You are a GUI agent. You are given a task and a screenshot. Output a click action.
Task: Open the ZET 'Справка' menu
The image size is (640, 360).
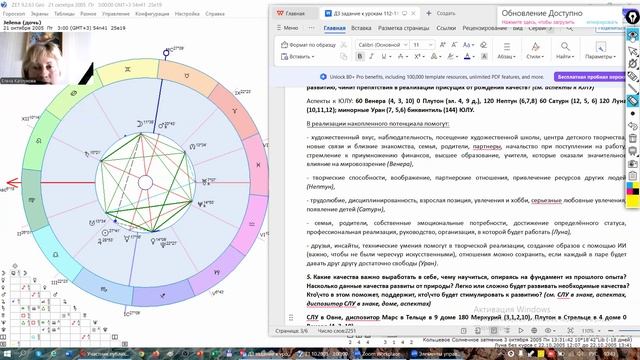point(215,13)
